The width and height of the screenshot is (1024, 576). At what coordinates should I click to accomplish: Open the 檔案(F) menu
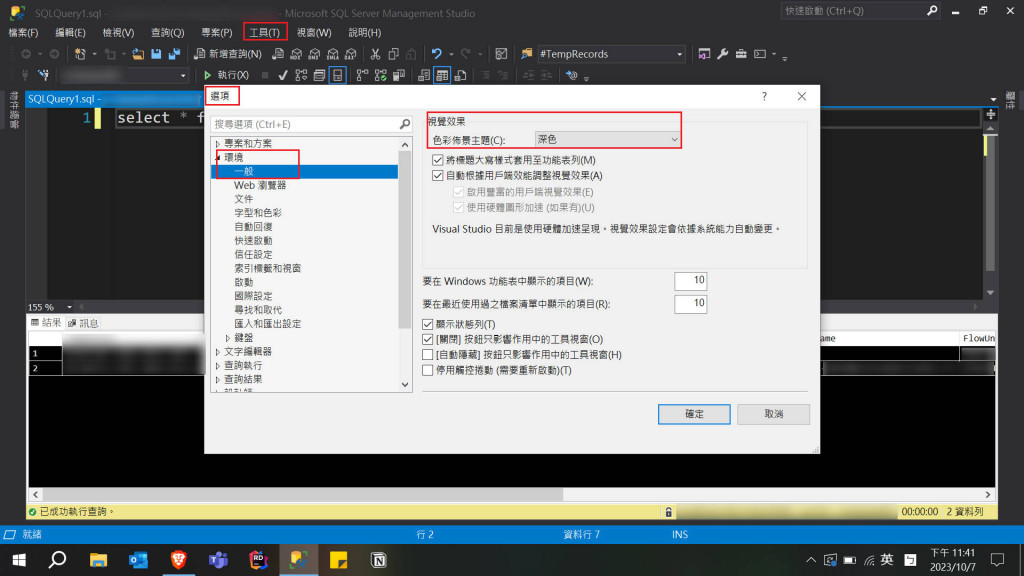23,32
